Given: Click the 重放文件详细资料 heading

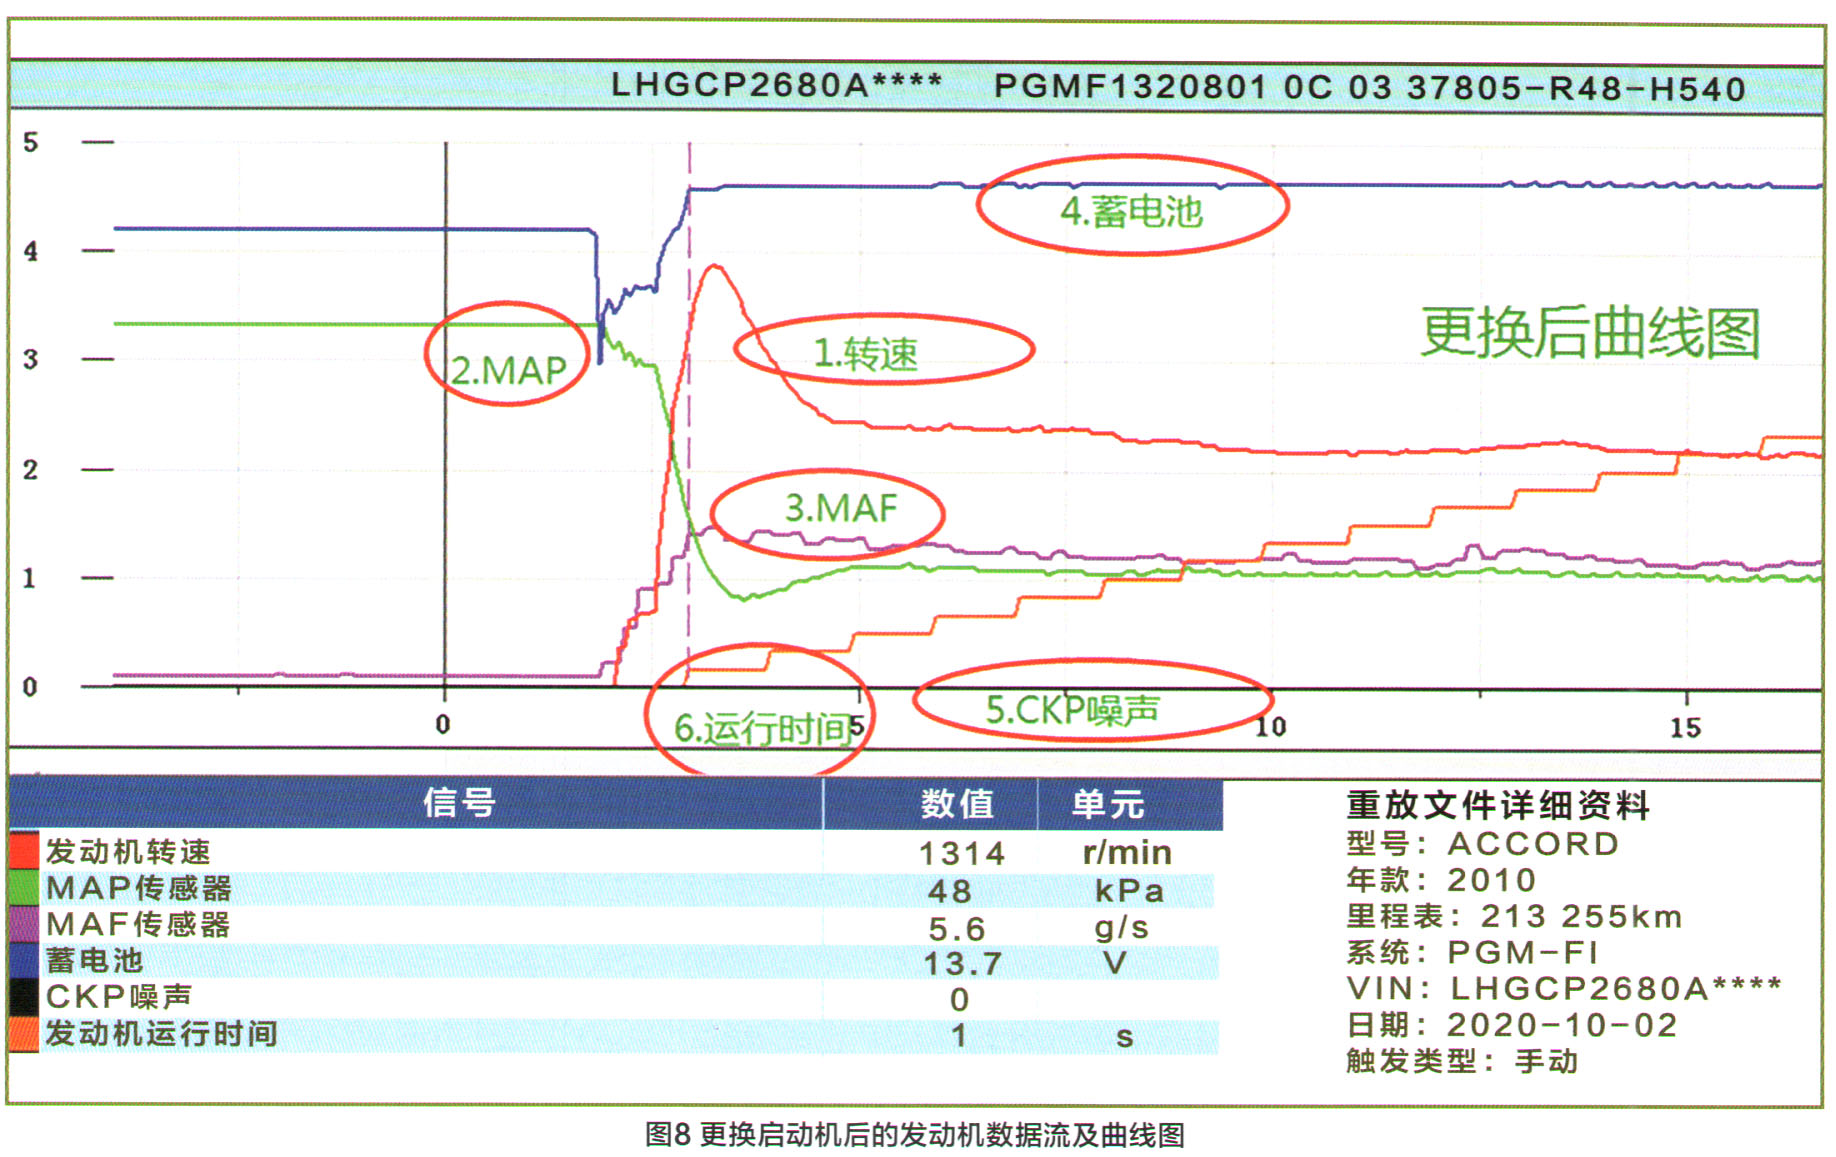Looking at the screenshot, I should 1497,805.
